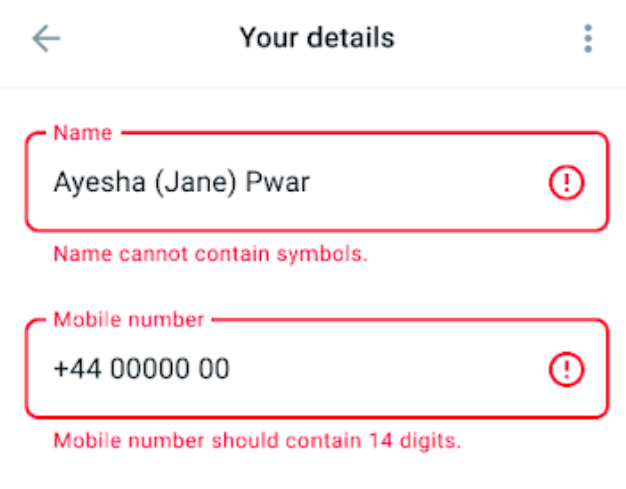The image size is (626, 489).
Task: Click the "Mobile number" field label
Action: (x=129, y=320)
